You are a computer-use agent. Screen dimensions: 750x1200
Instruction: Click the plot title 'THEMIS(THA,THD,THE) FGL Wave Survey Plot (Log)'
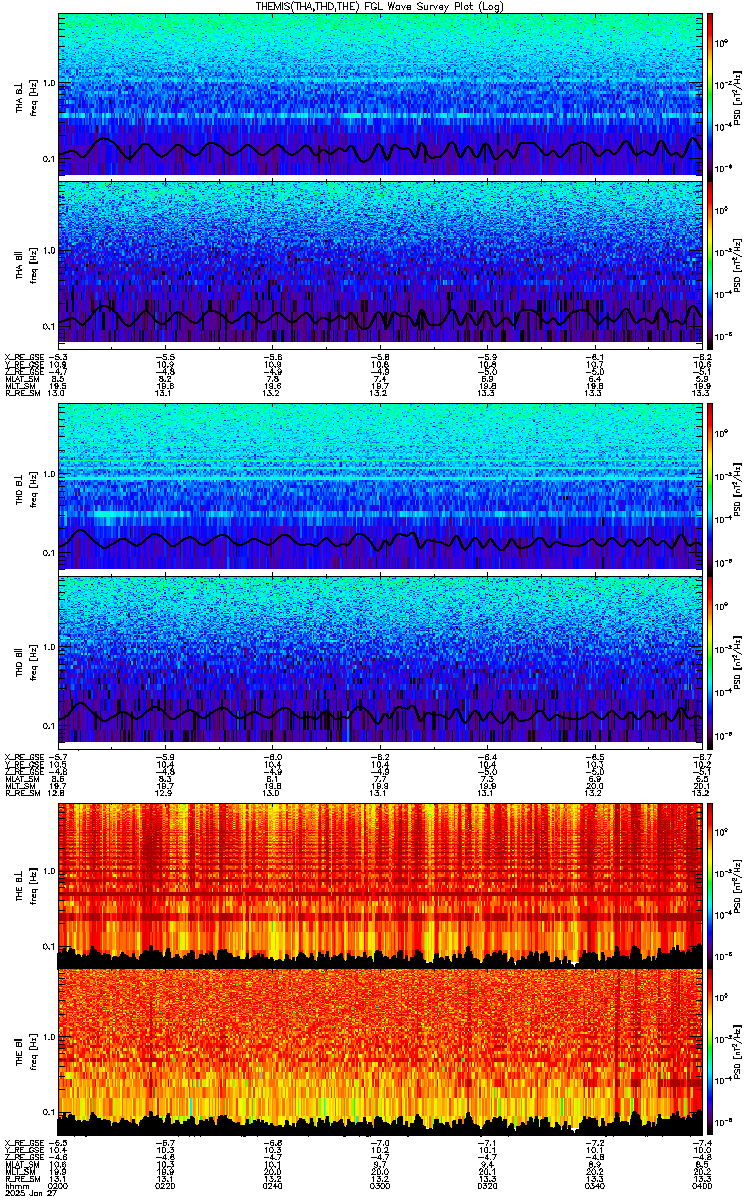[378, 6]
